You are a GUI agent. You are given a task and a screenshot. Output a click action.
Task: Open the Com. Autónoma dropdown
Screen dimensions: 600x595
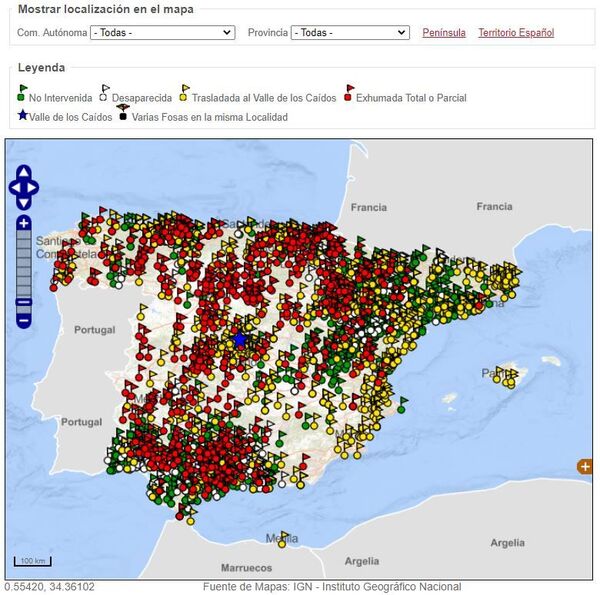(162, 32)
